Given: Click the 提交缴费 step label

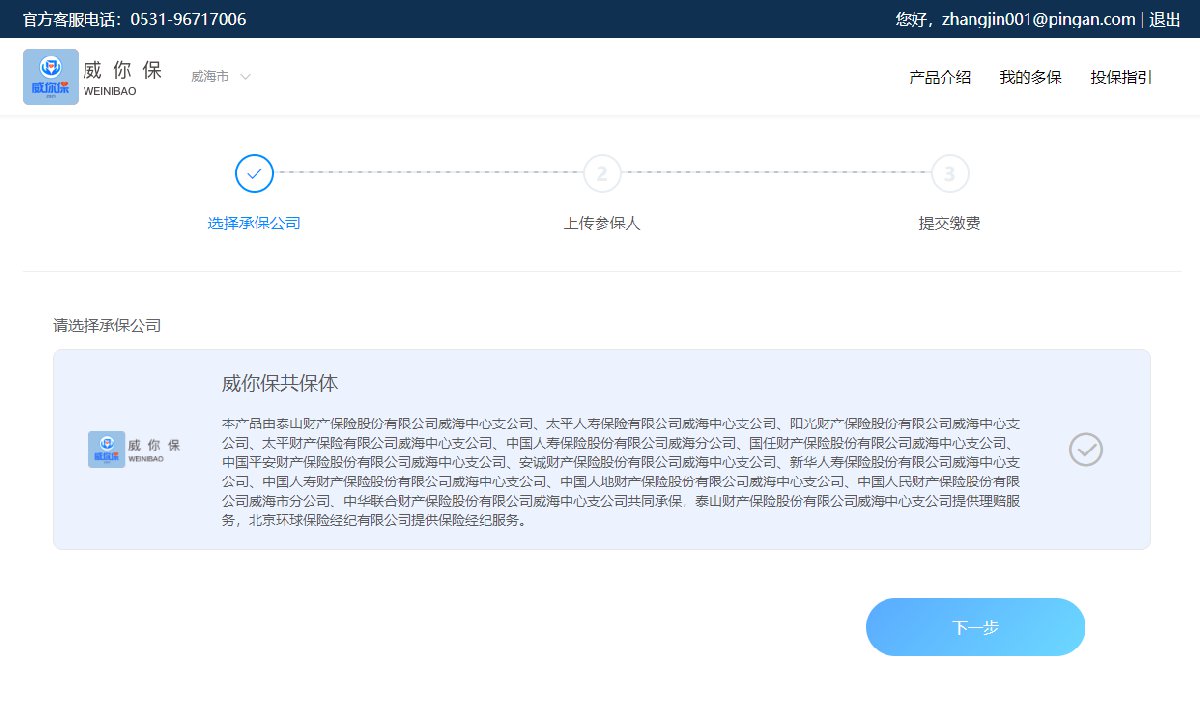Looking at the screenshot, I should point(949,223).
